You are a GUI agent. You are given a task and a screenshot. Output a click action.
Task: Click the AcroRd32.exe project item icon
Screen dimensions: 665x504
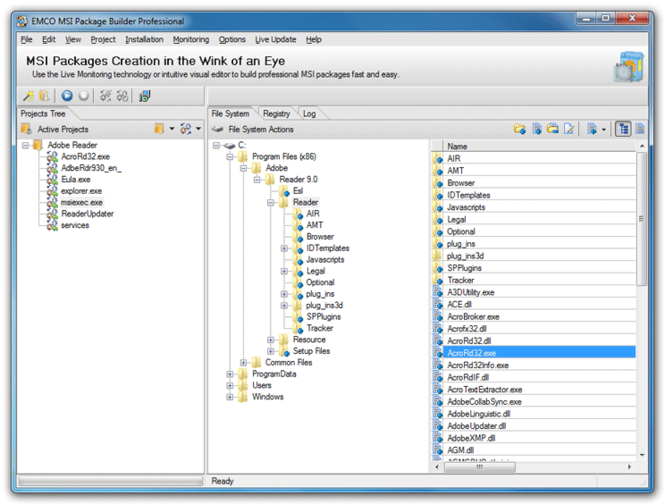click(52, 157)
